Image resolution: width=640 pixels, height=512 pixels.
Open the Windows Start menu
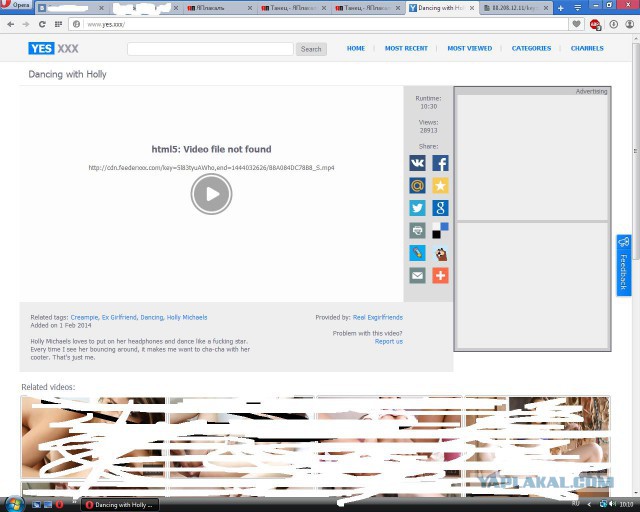pyautogui.click(x=13, y=504)
